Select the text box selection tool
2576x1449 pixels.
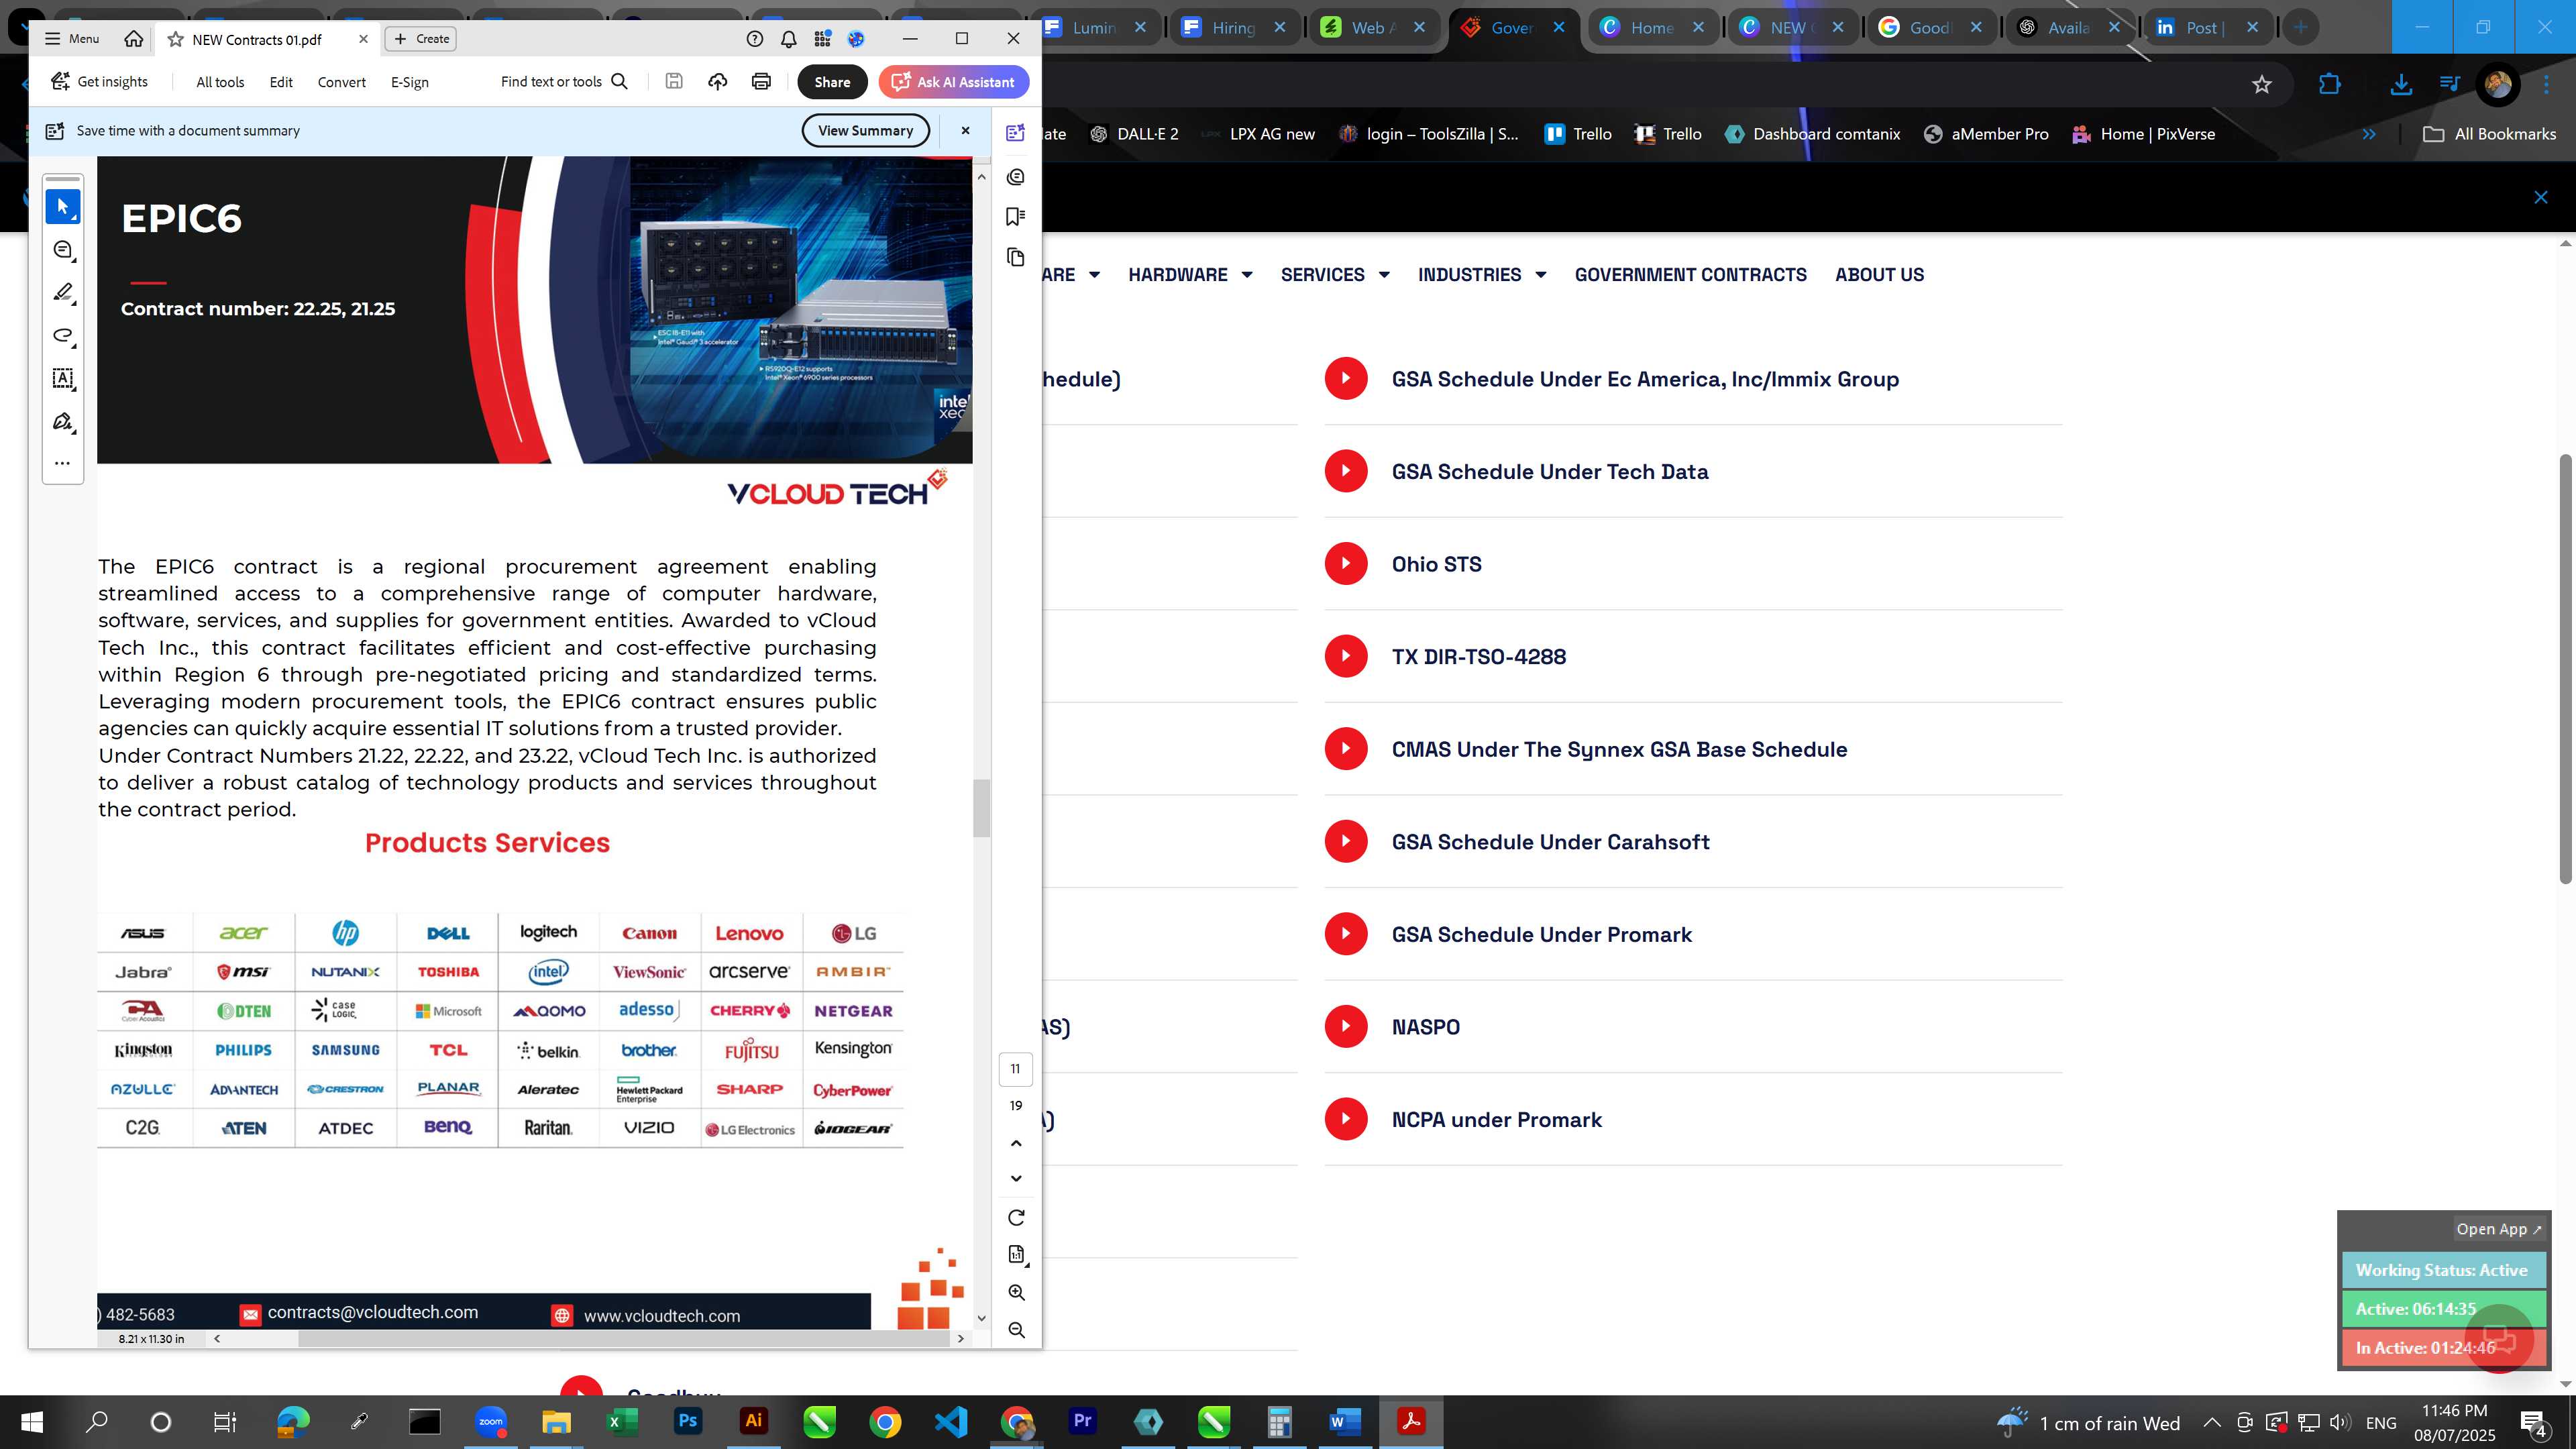(63, 378)
